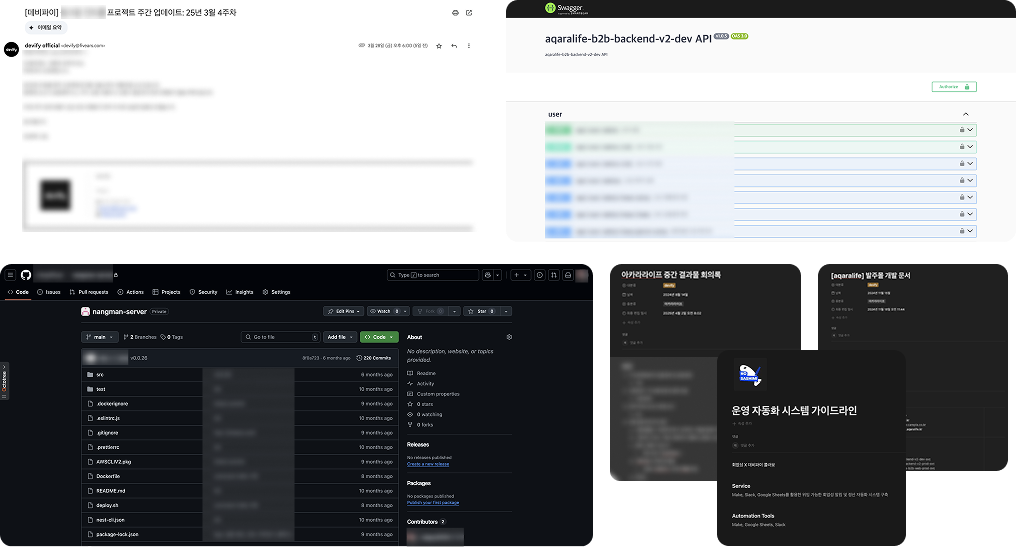Click the nangman-server repository name

pyautogui.click(x=119, y=312)
